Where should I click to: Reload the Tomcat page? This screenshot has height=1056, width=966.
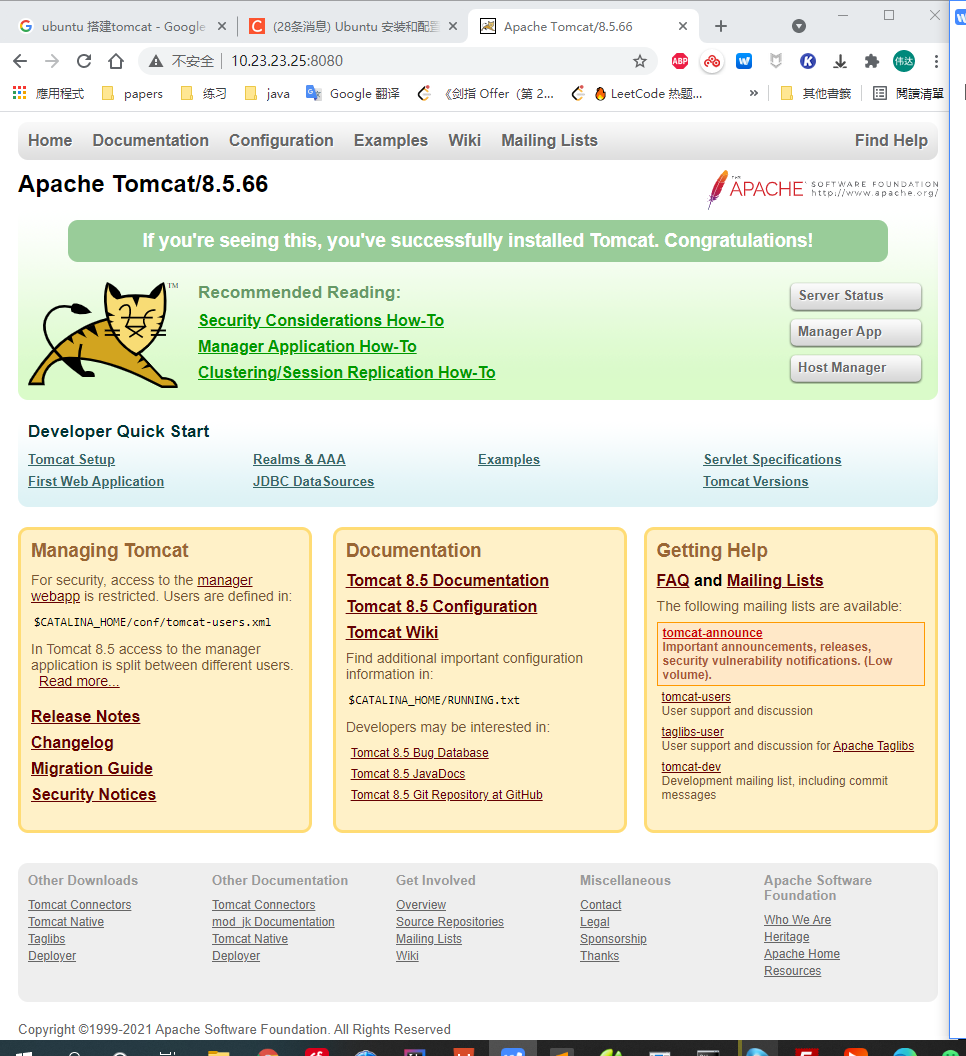pyautogui.click(x=84, y=61)
